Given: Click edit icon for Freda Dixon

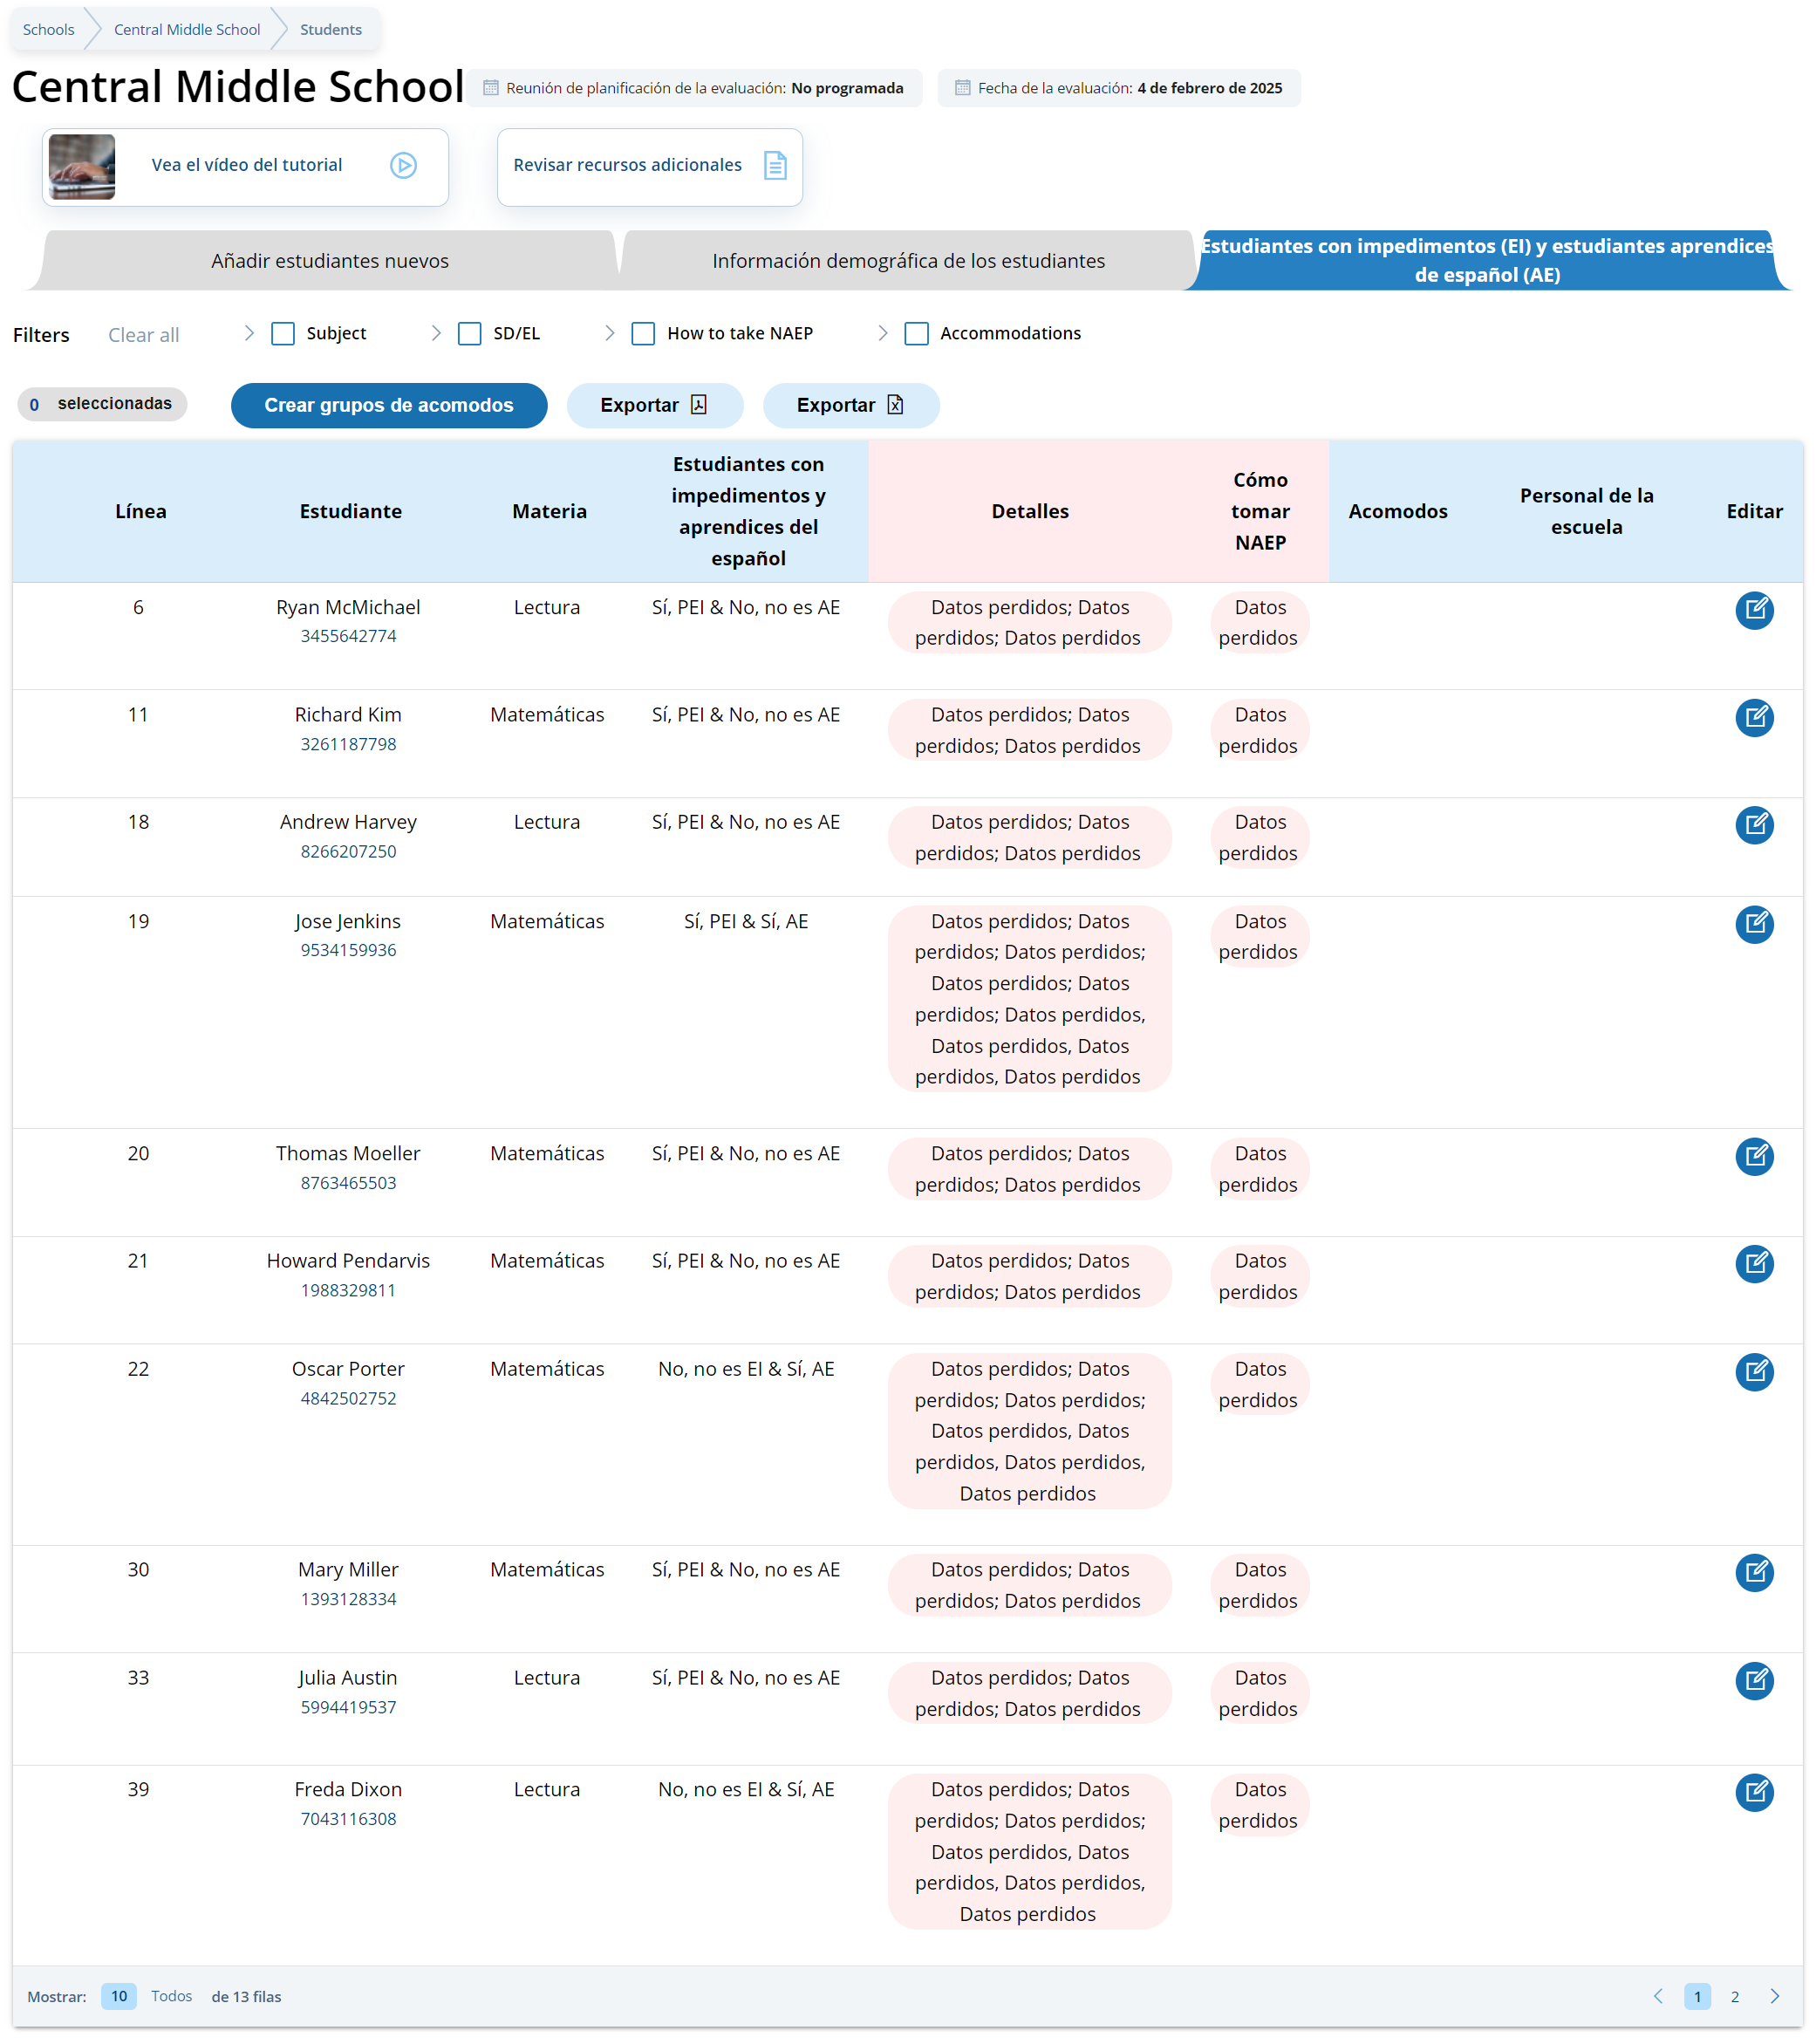Looking at the screenshot, I should click(x=1753, y=1792).
